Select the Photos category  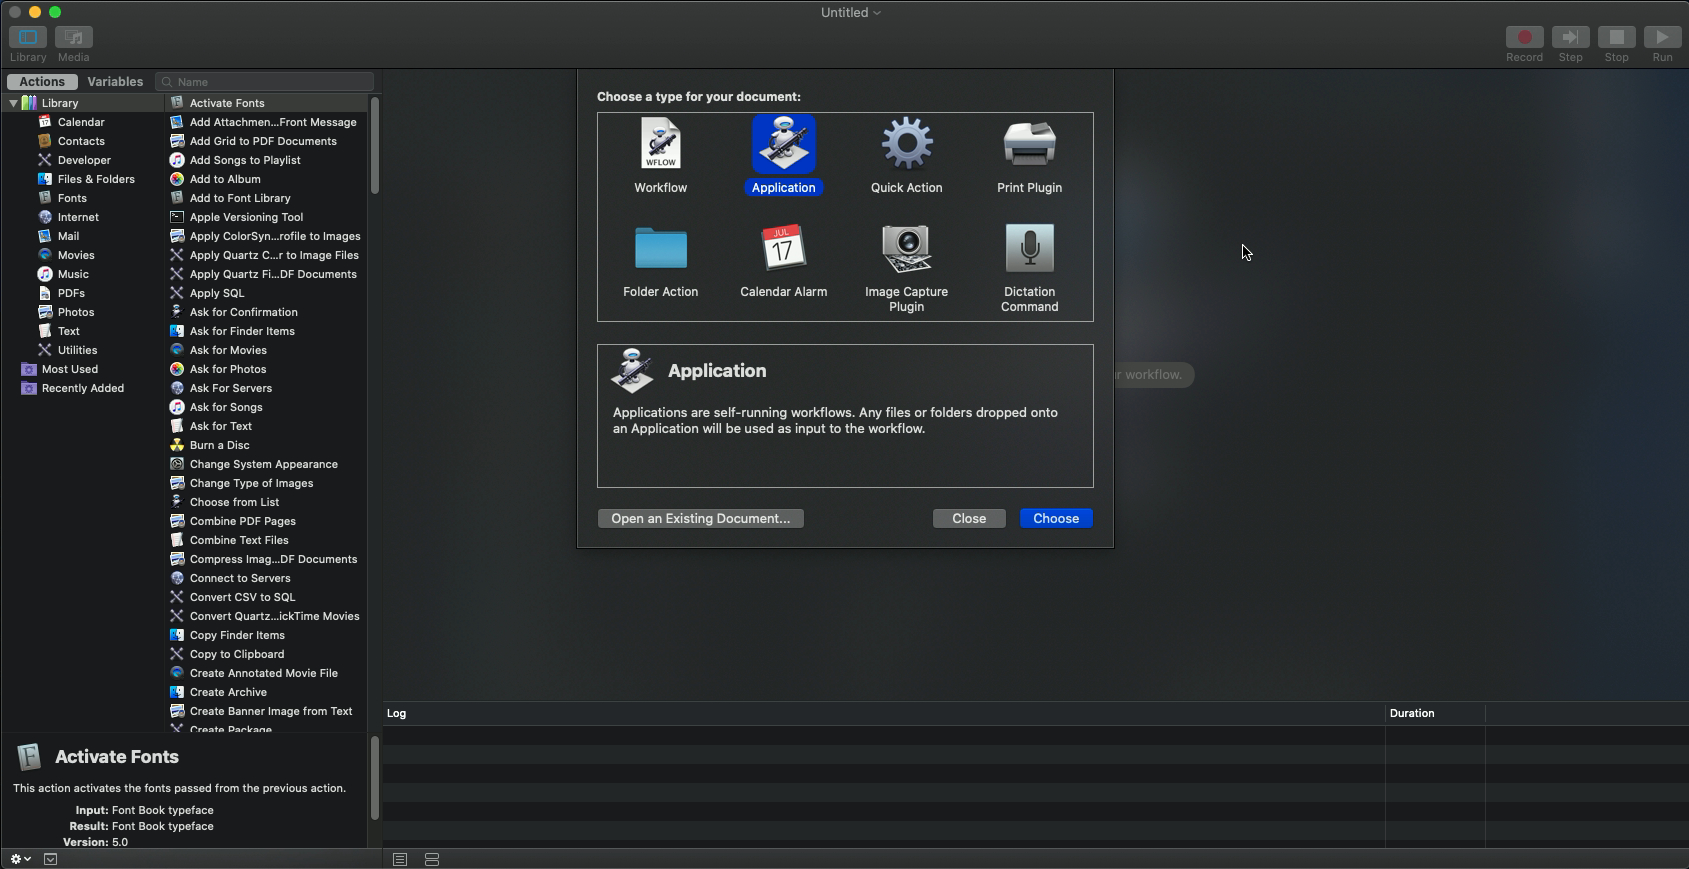pyautogui.click(x=76, y=312)
